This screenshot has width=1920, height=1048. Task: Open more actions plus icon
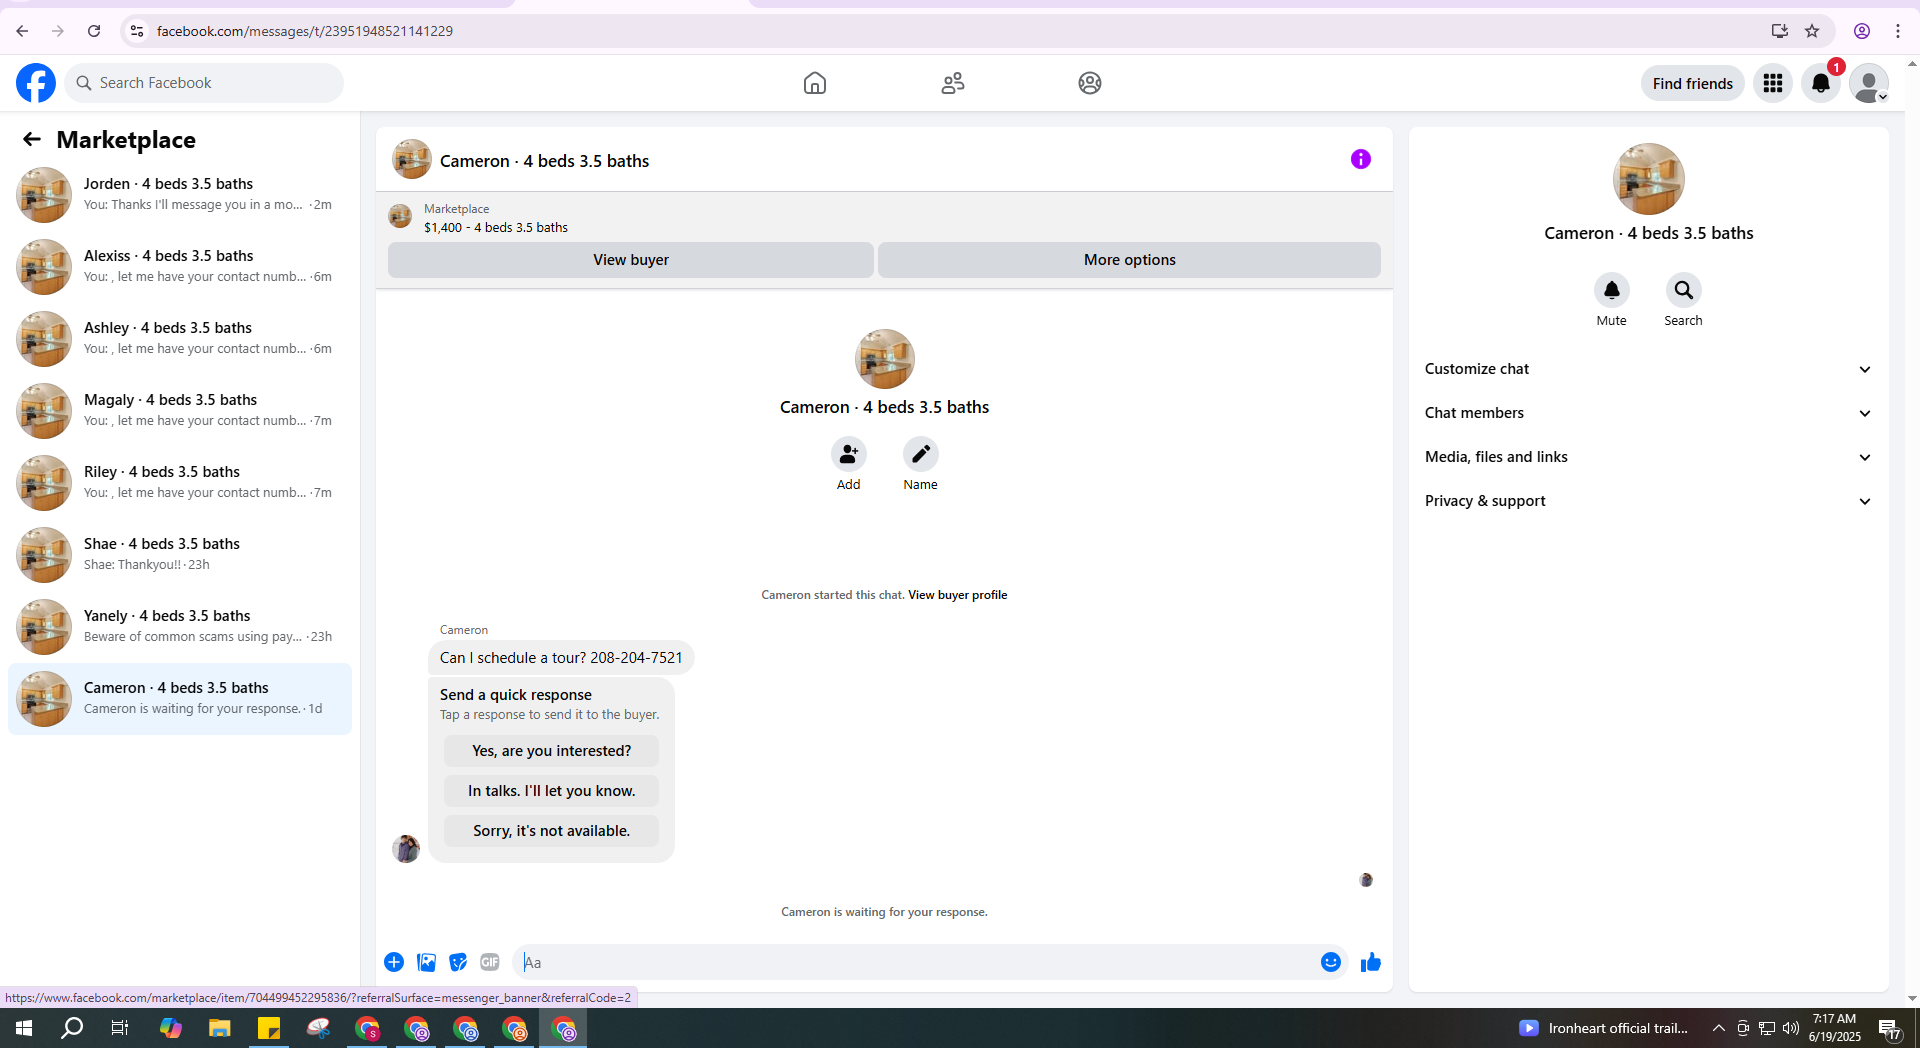click(394, 962)
